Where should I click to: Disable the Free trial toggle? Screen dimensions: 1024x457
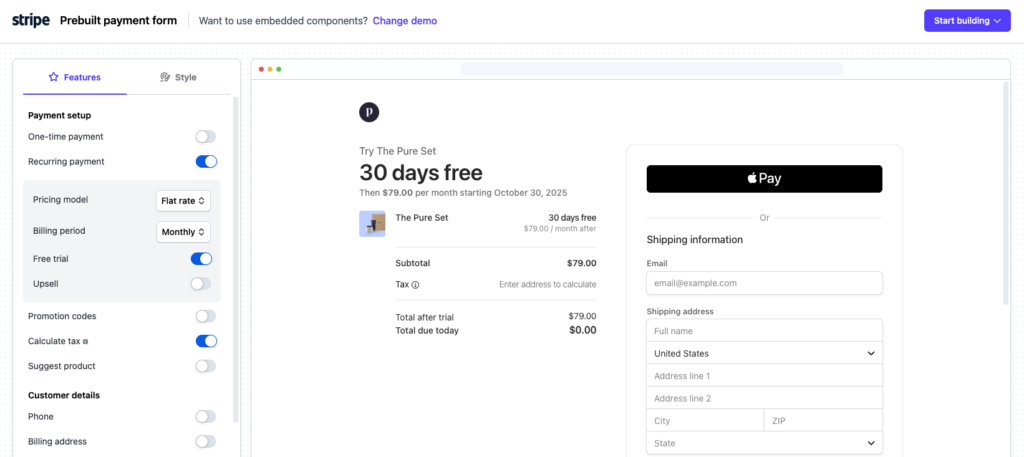pyautogui.click(x=202, y=259)
